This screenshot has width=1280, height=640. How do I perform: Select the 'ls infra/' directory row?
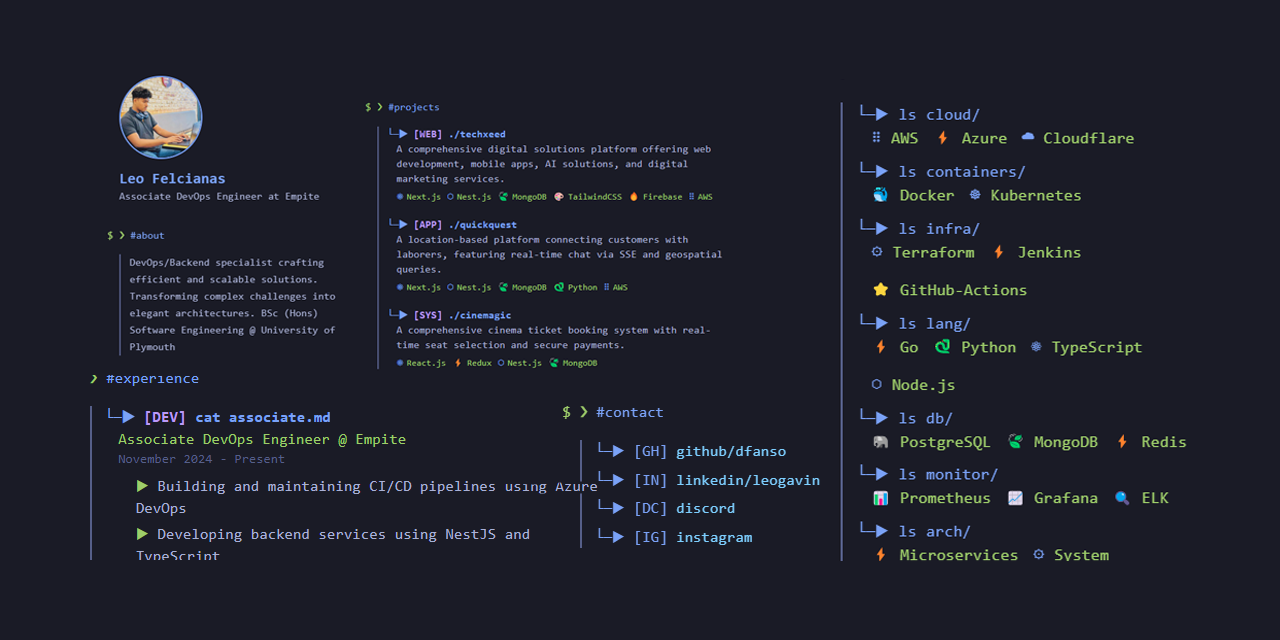click(x=920, y=228)
